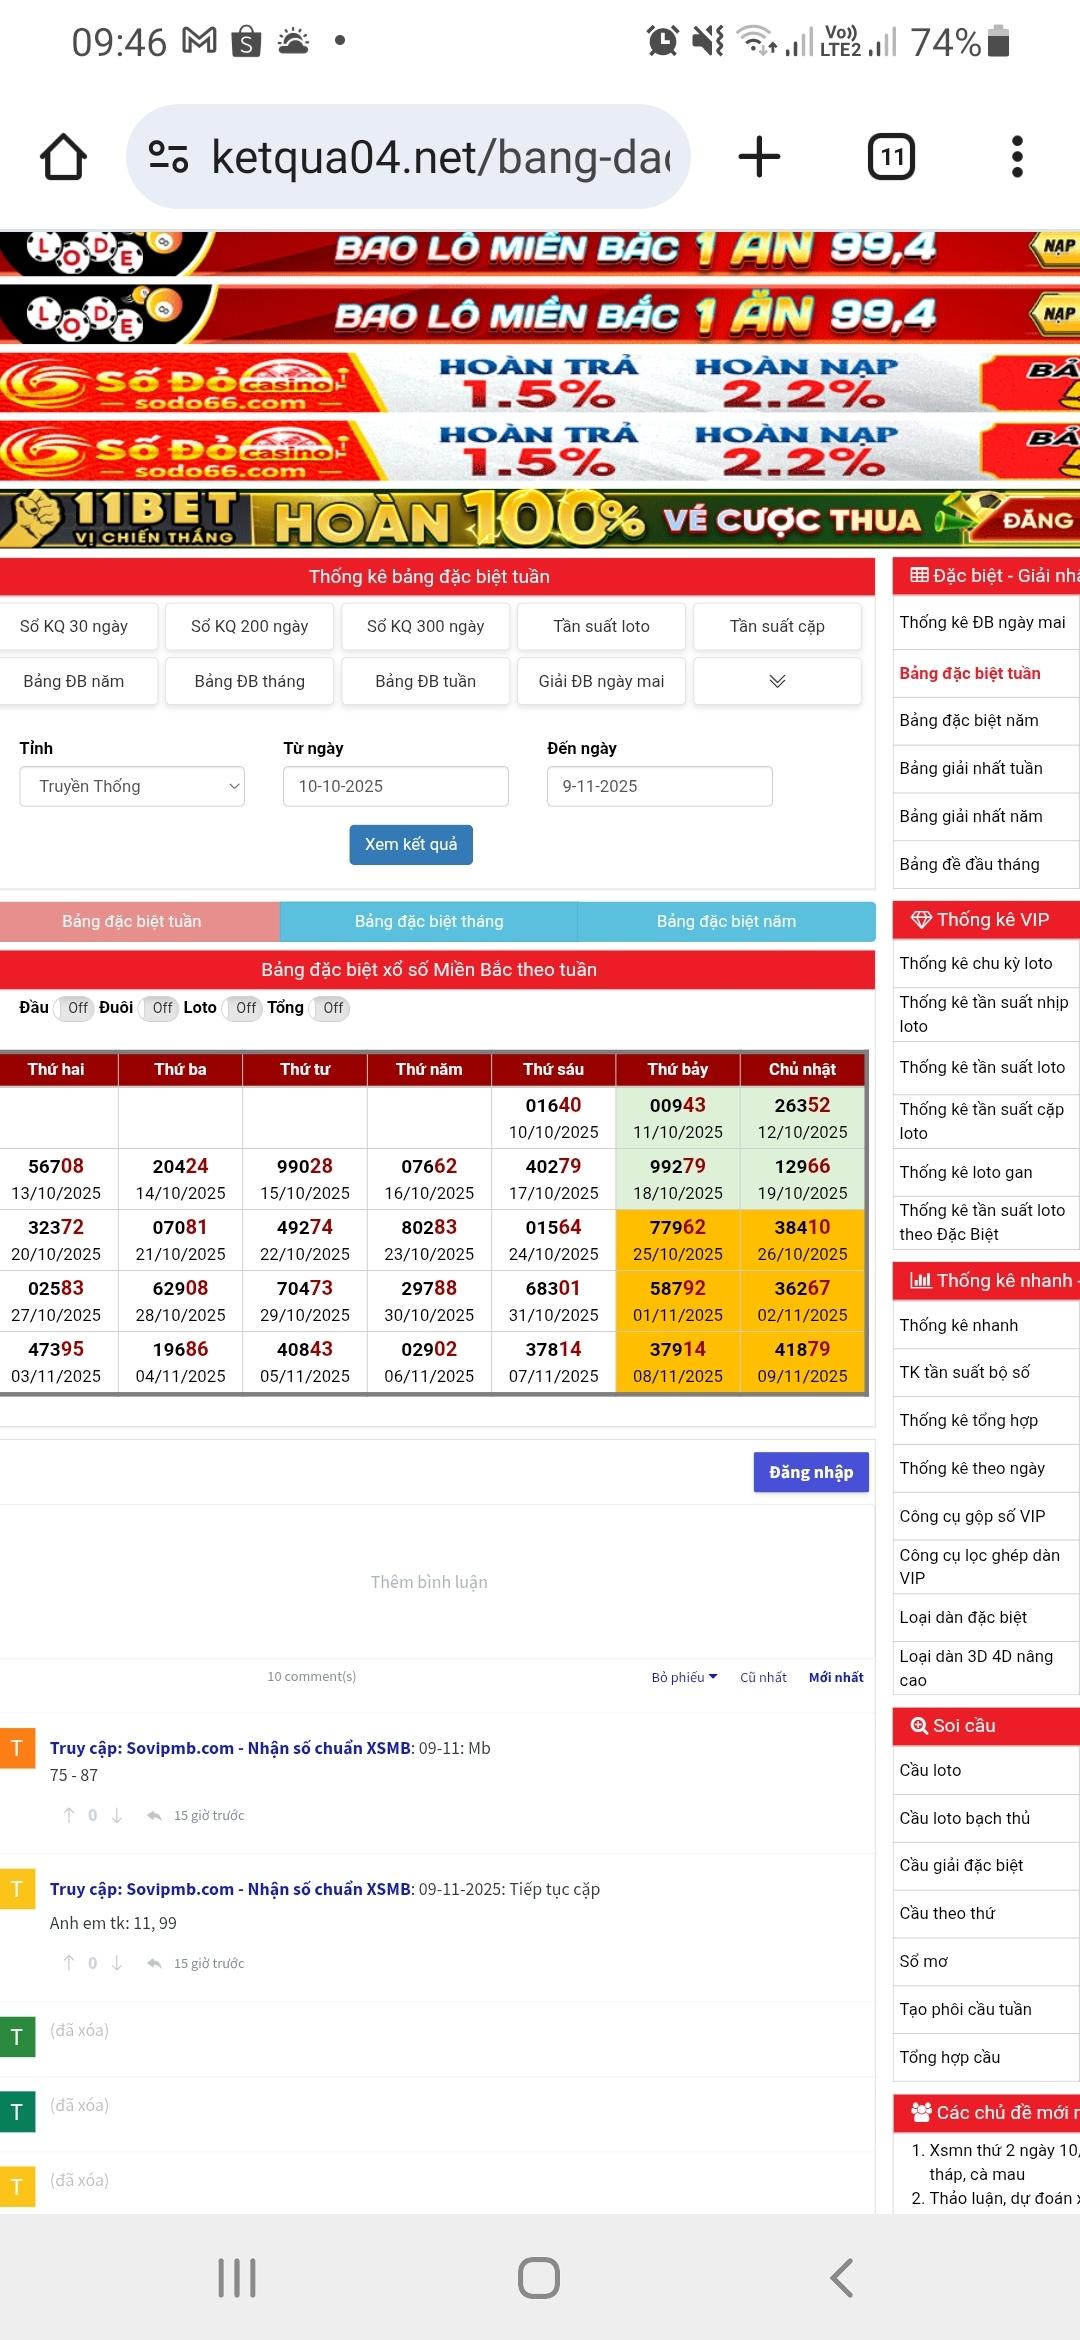
Task: Downvote the second comment about 11, 99
Action: [117, 1963]
